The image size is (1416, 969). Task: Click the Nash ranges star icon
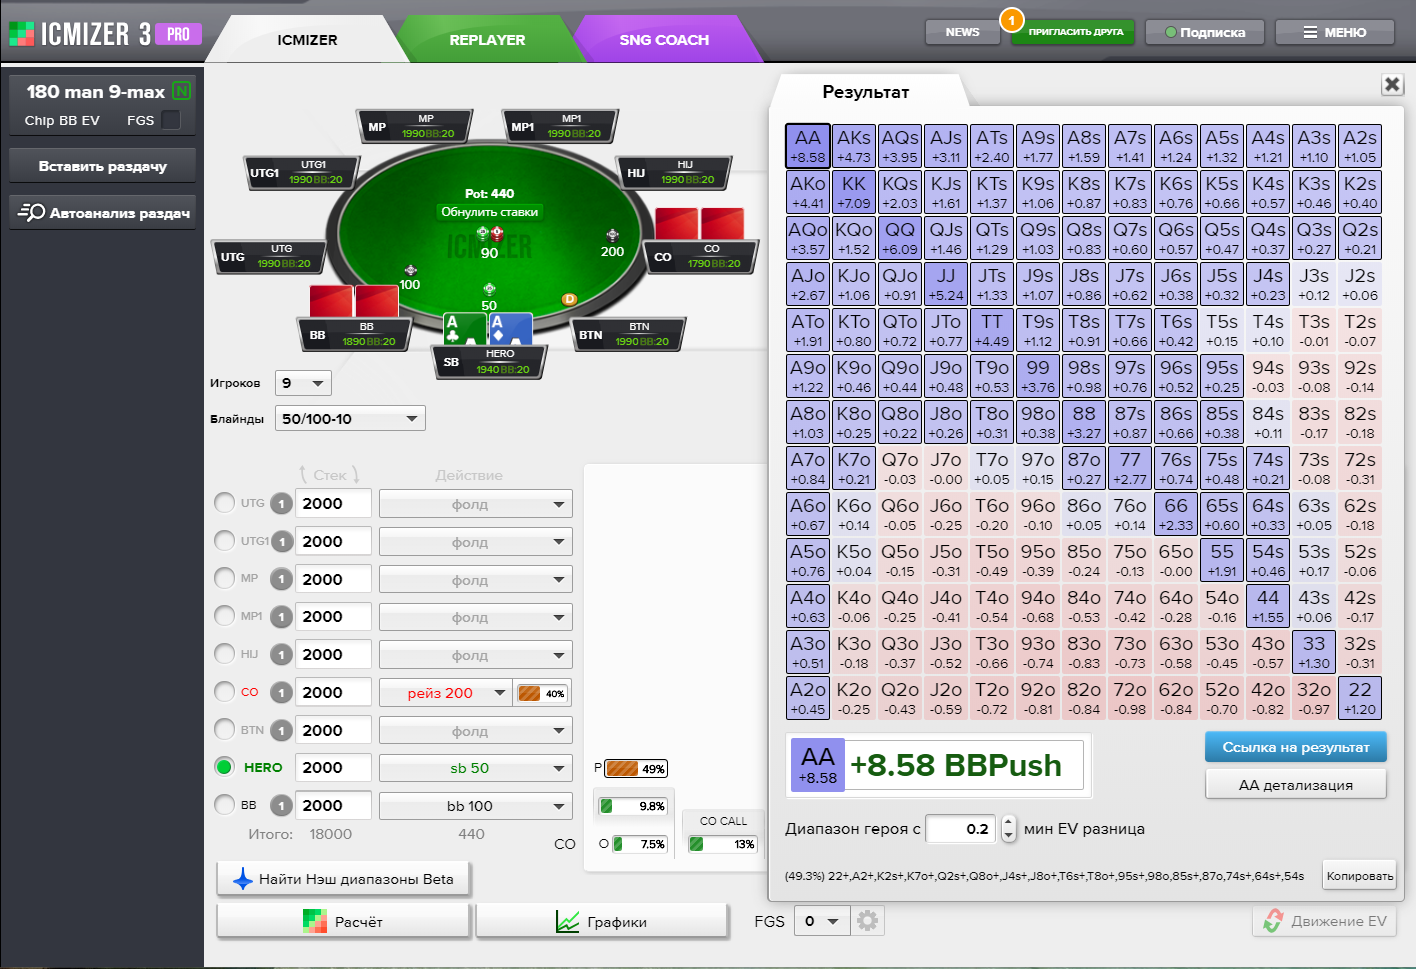click(x=242, y=879)
